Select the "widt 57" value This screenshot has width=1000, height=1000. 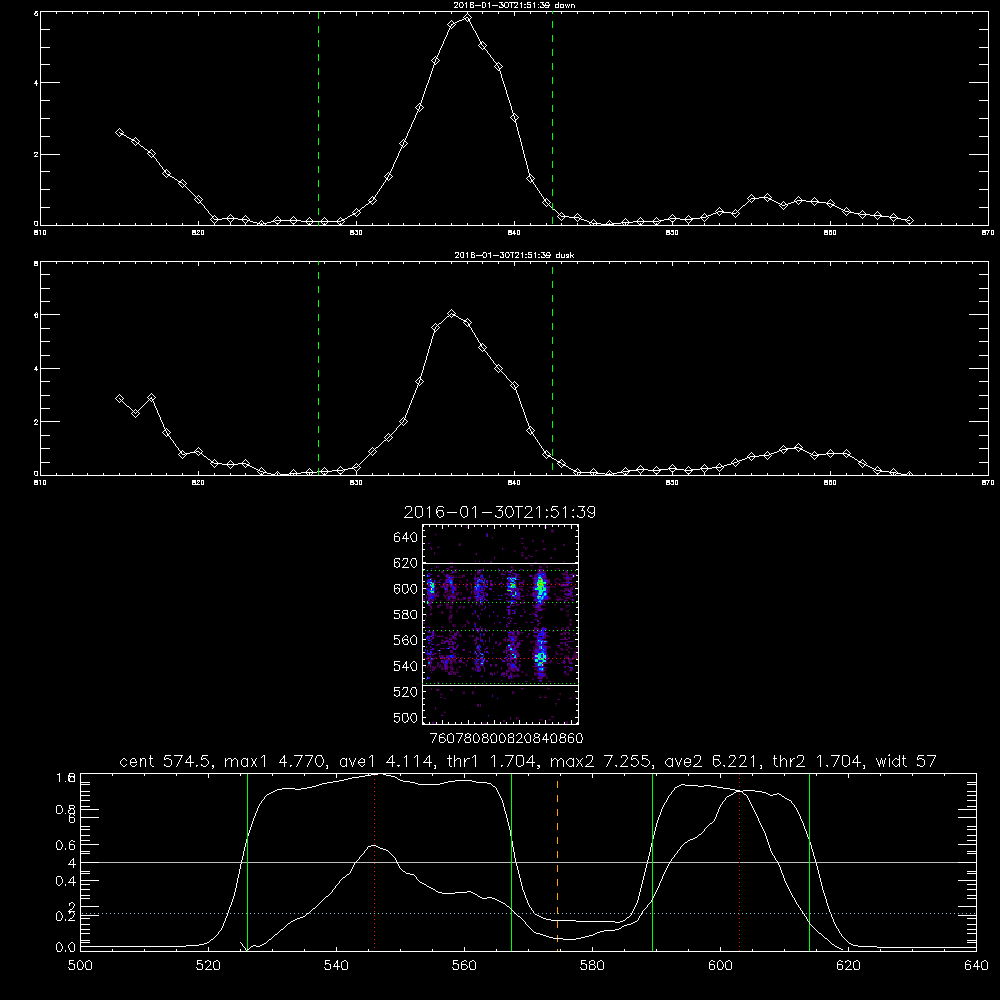906,761
